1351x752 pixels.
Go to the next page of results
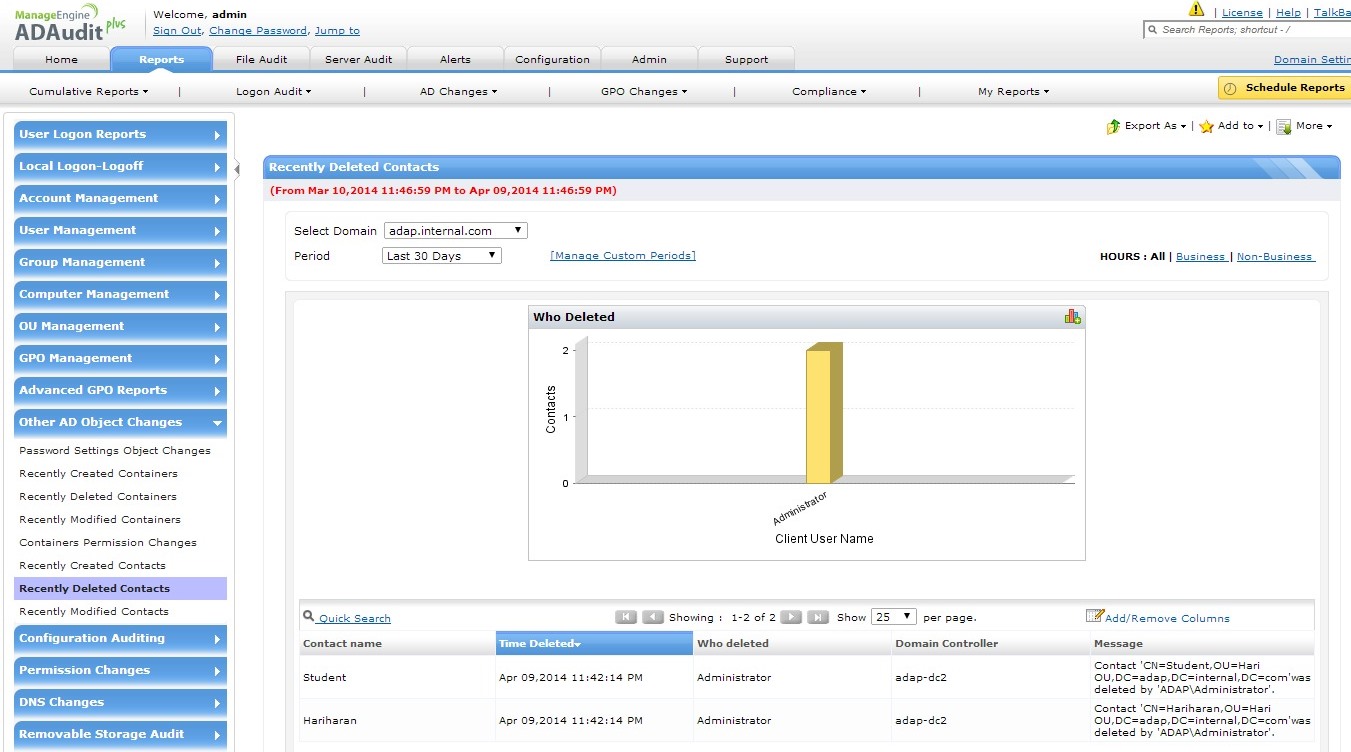pos(790,617)
